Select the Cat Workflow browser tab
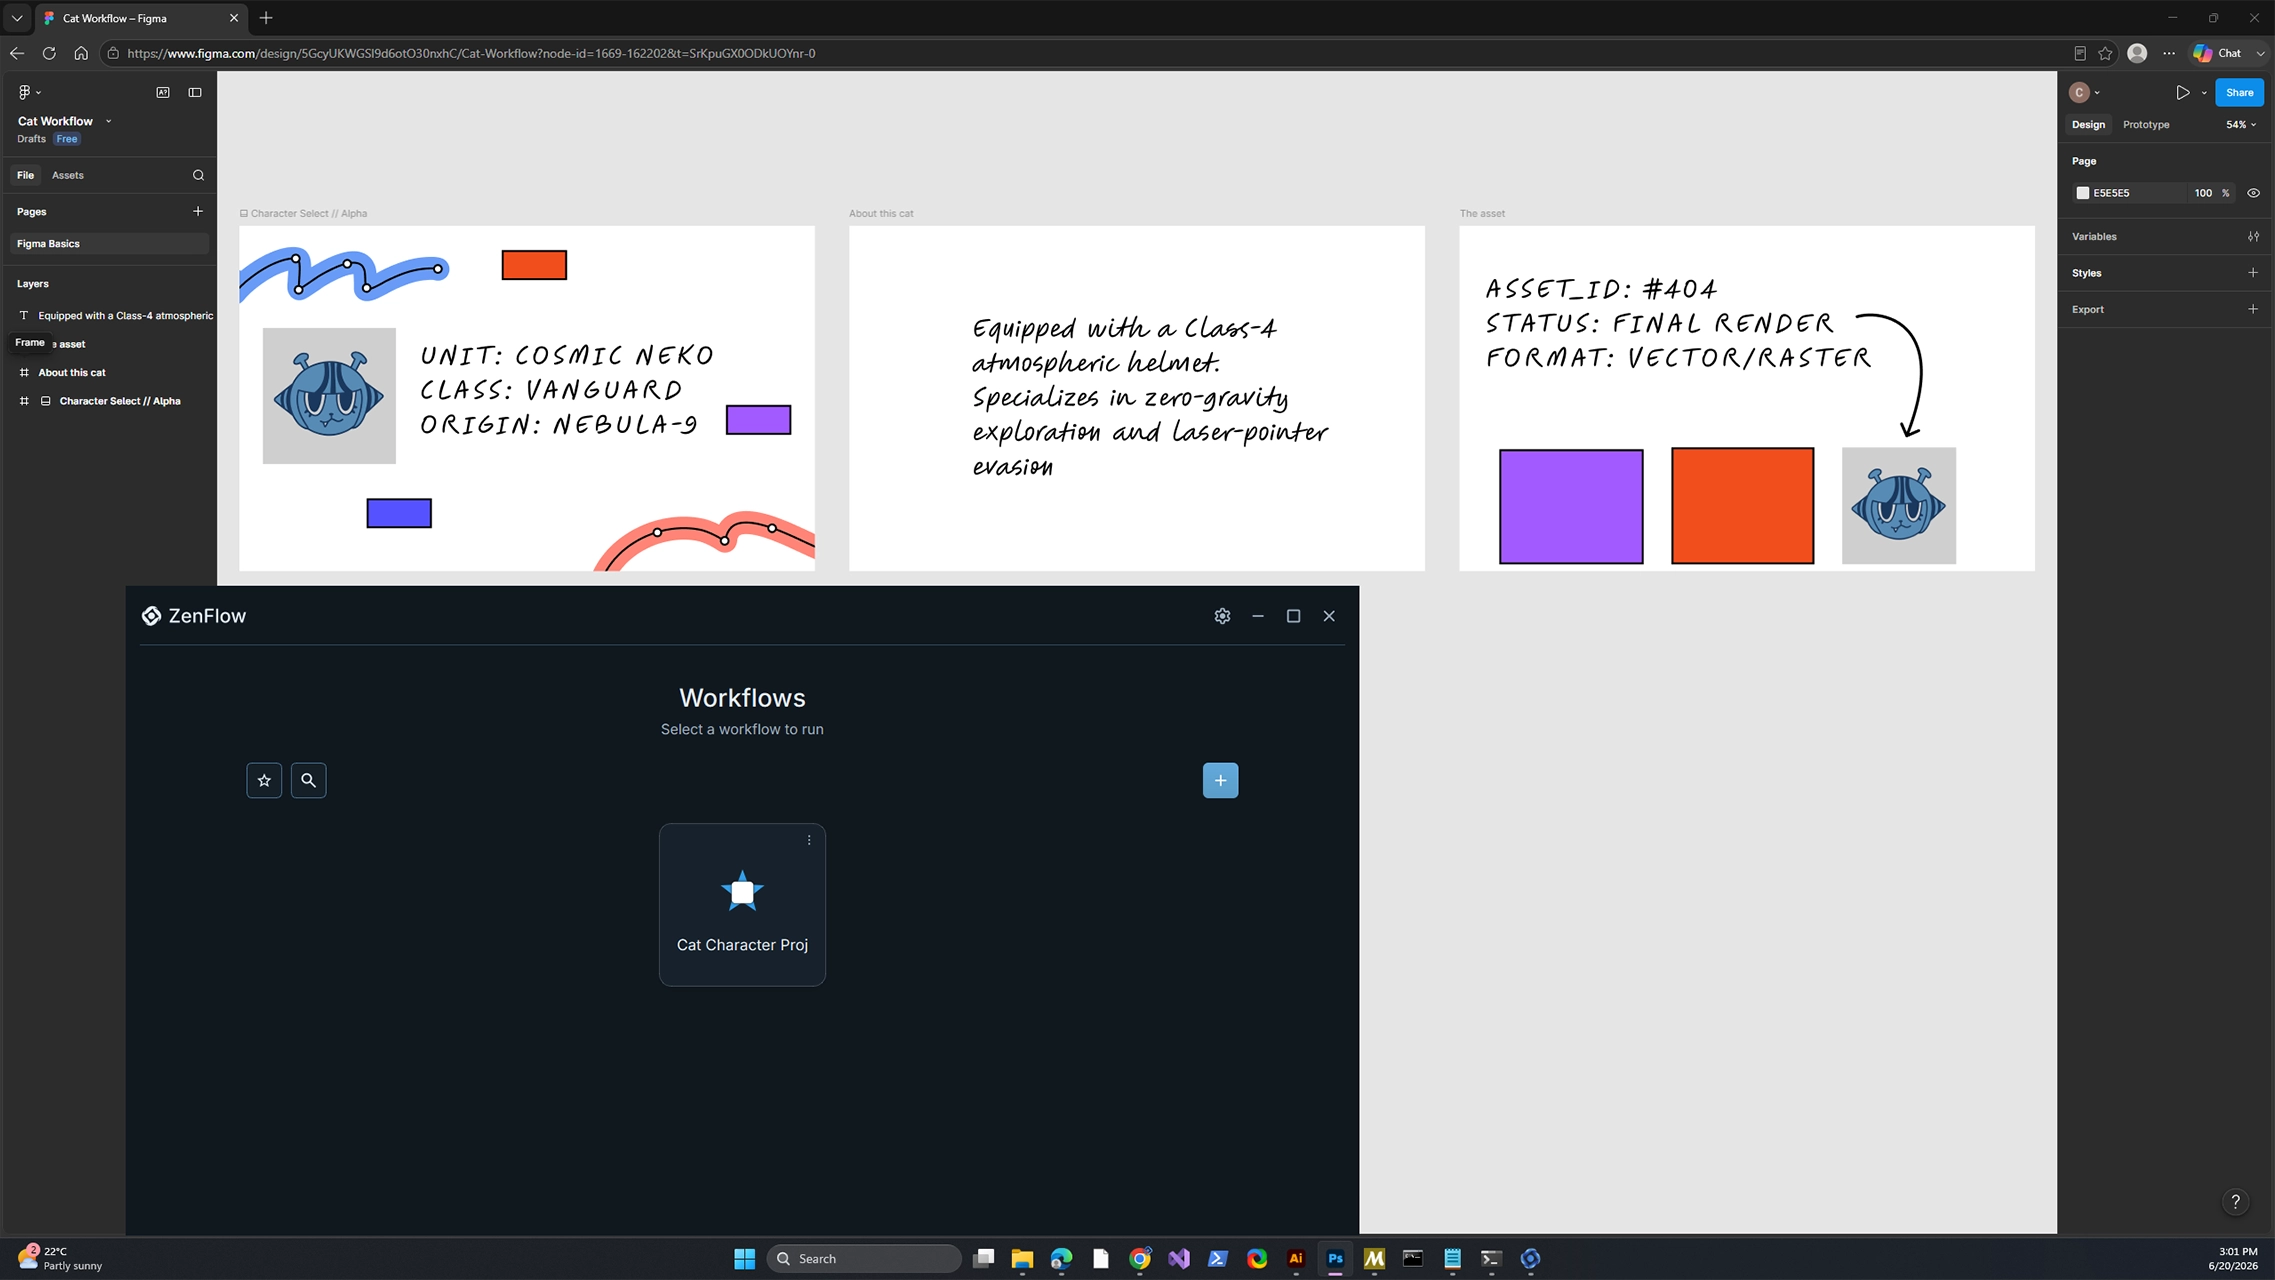This screenshot has height=1280, width=2275. click(140, 18)
